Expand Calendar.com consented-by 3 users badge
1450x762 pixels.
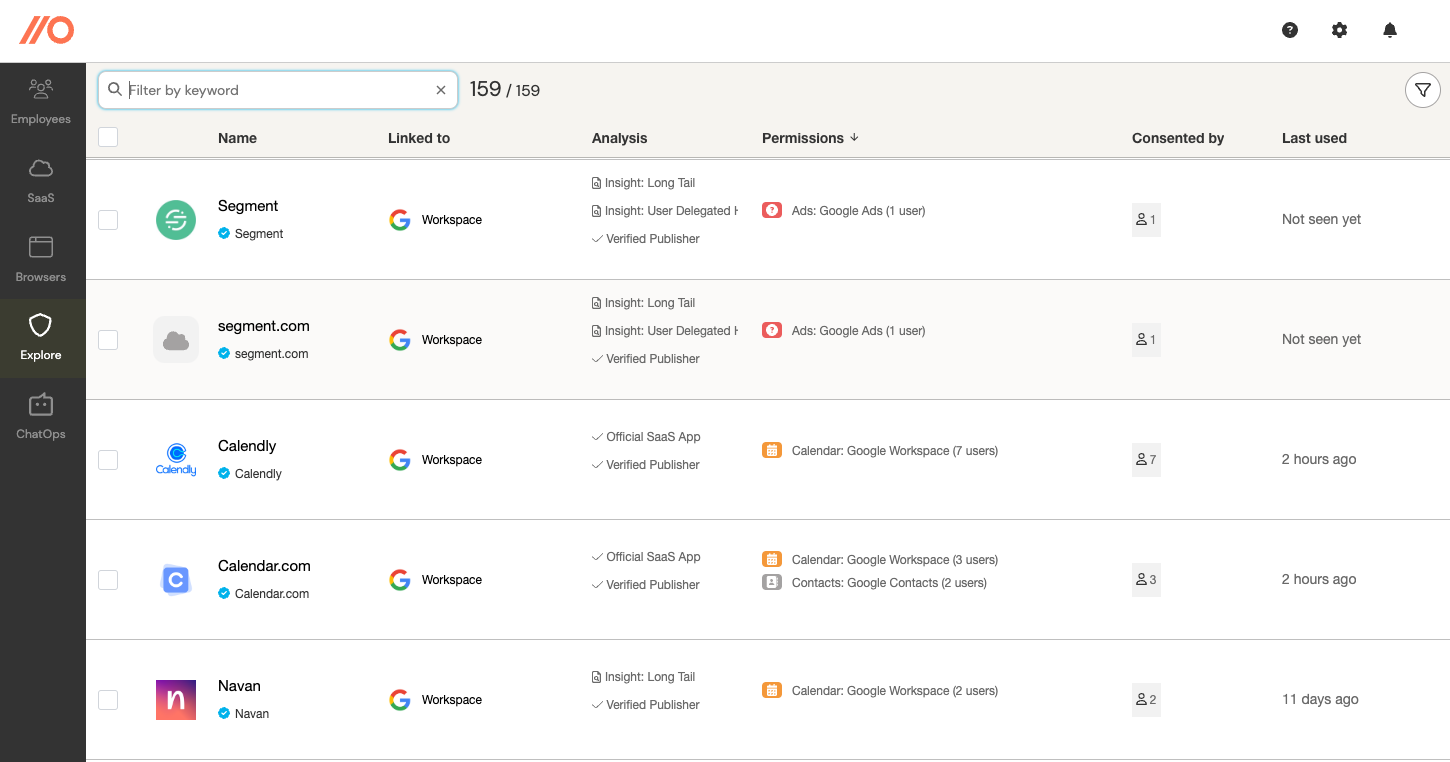1146,580
